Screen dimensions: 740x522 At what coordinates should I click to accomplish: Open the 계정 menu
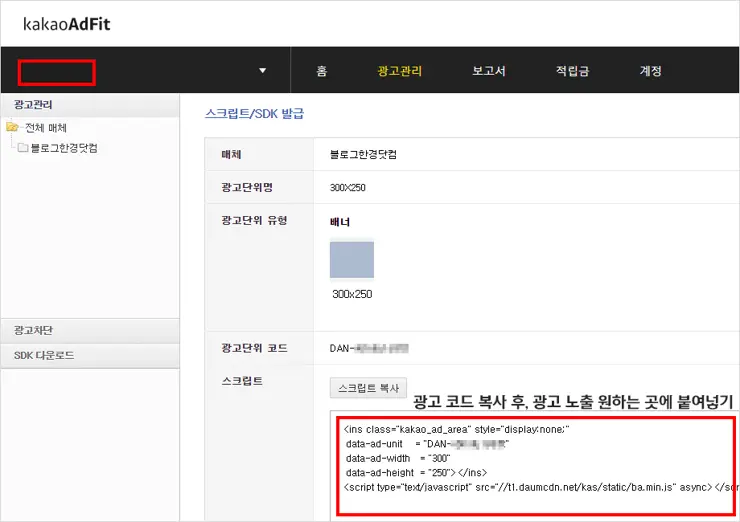(651, 71)
